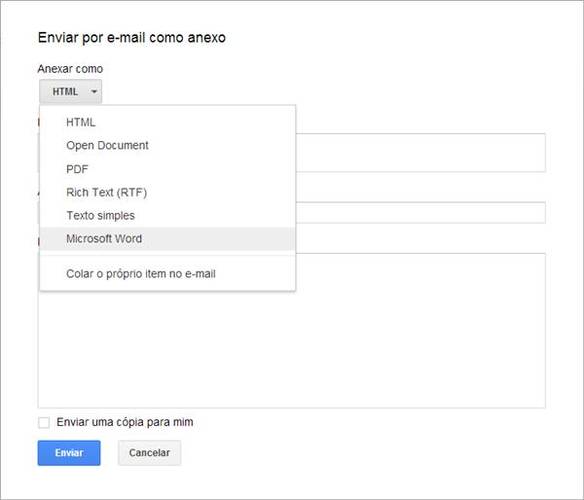Viewport: 584px width, 500px height.
Task: Select Rich Text (RTF) option
Action: click(167, 192)
